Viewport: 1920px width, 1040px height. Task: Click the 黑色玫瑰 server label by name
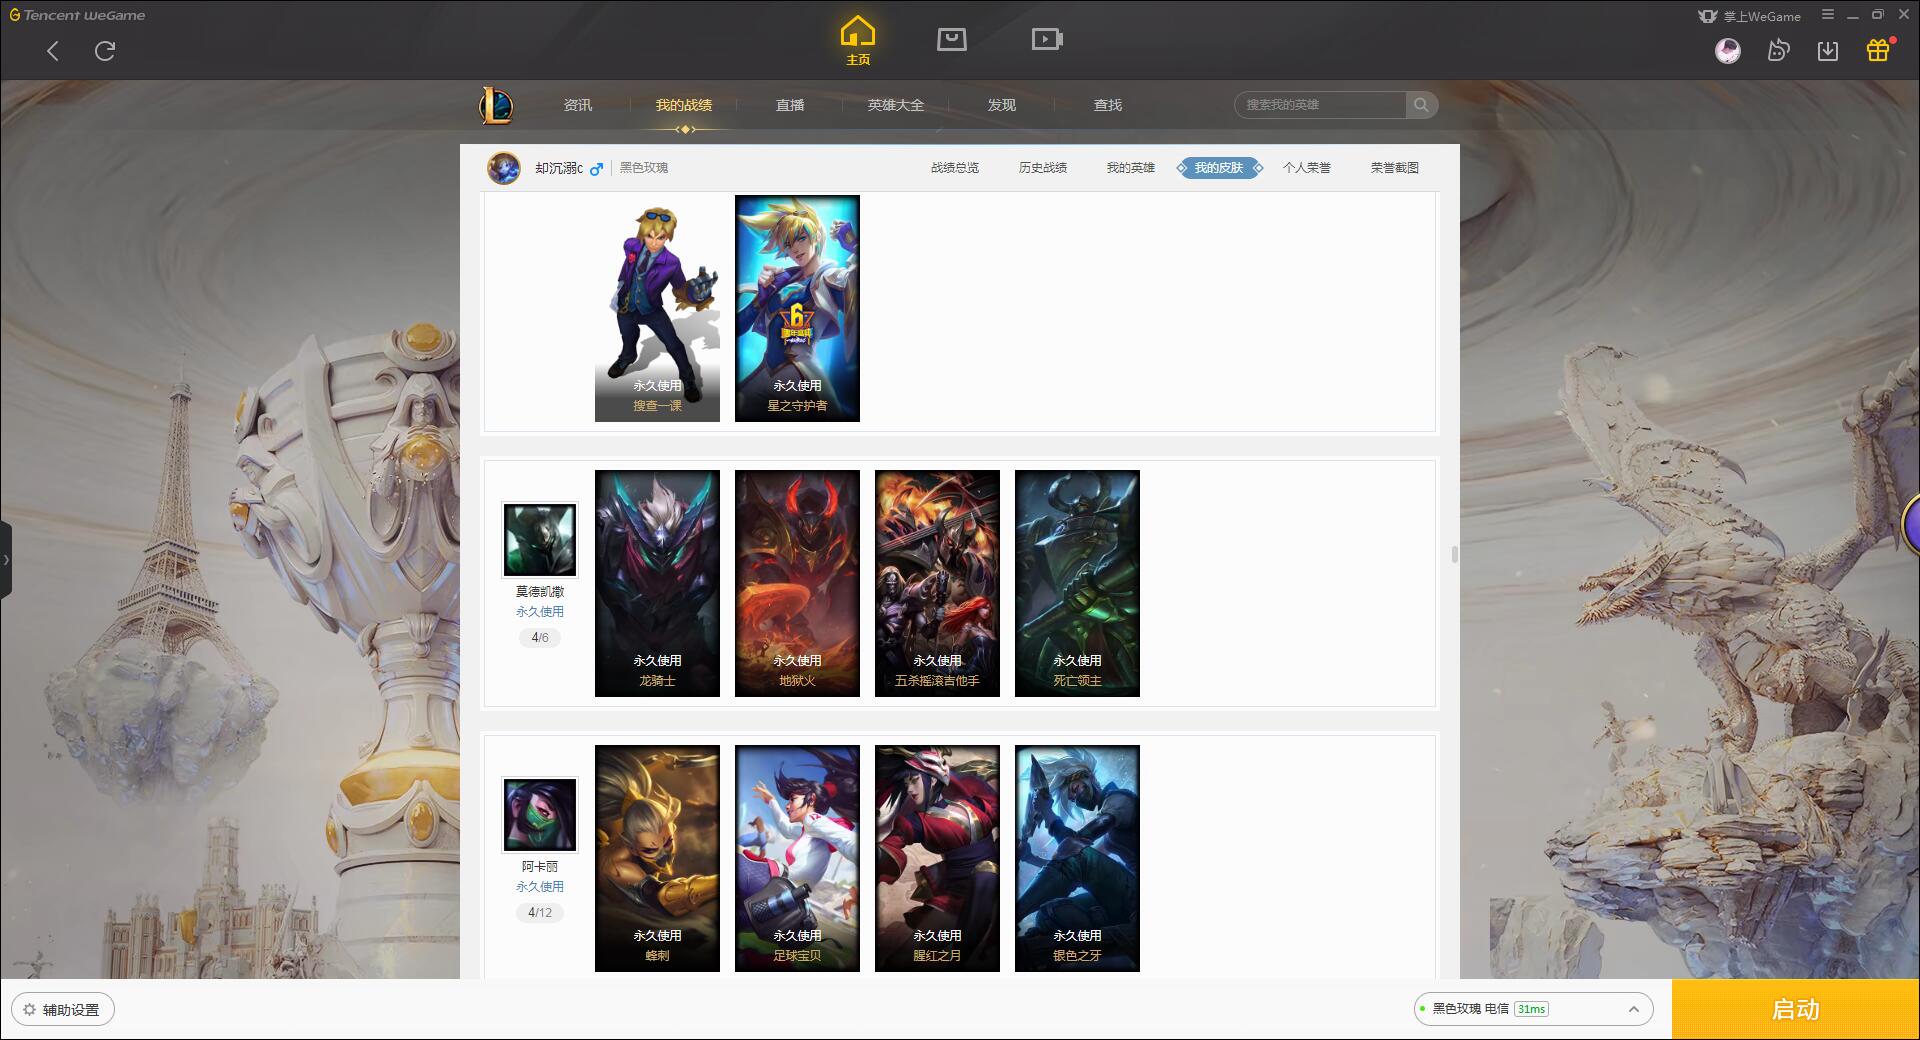[x=644, y=168]
